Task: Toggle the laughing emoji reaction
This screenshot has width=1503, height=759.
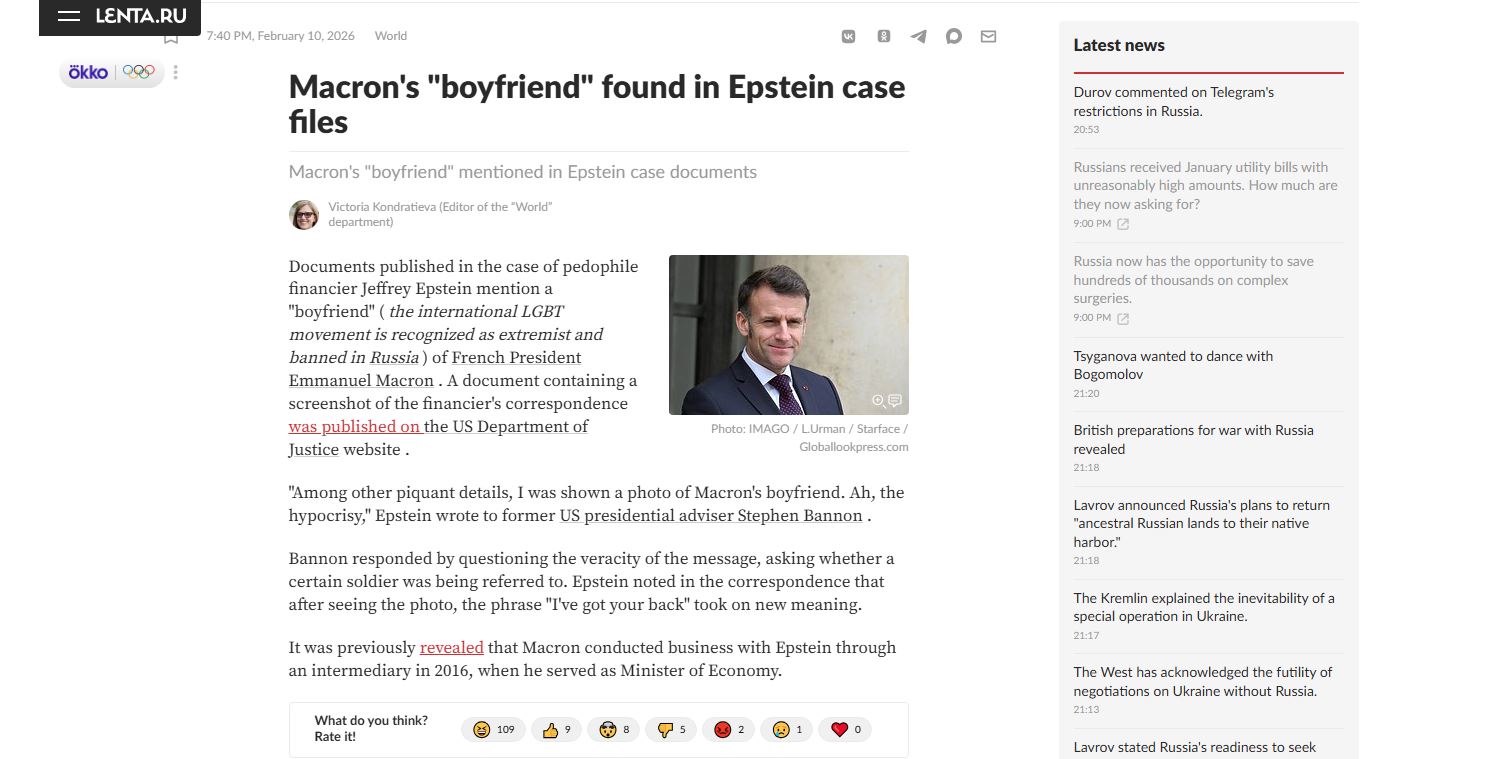Action: (496, 730)
